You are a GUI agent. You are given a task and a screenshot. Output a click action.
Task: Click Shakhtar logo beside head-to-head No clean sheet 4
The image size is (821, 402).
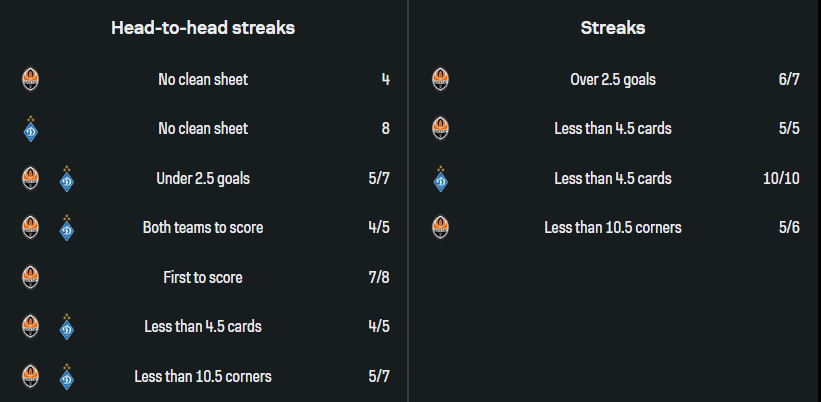tap(30, 79)
